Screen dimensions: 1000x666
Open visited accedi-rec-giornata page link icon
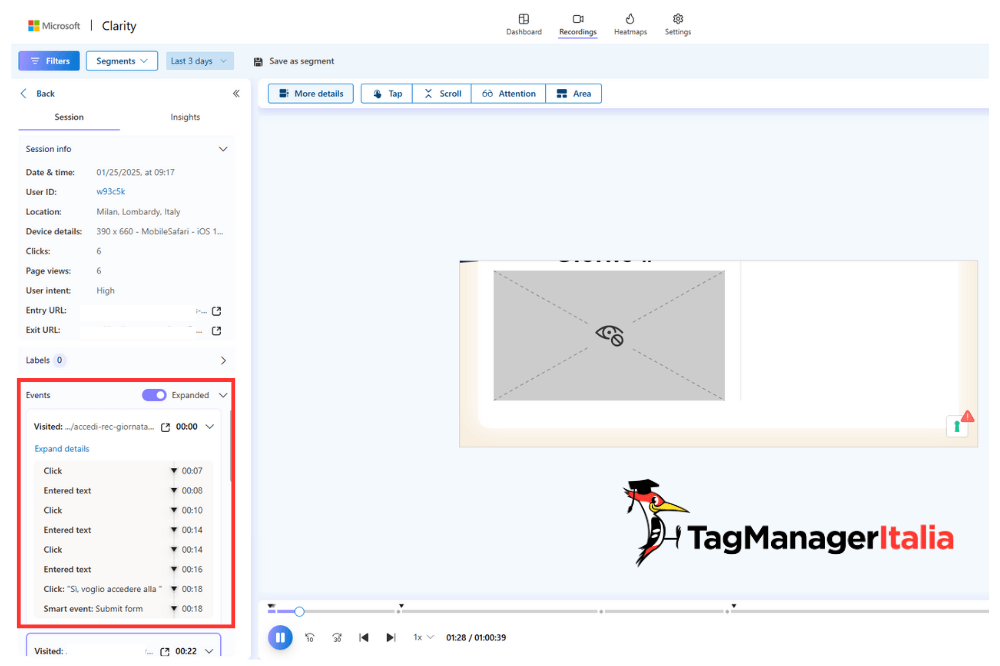point(165,427)
